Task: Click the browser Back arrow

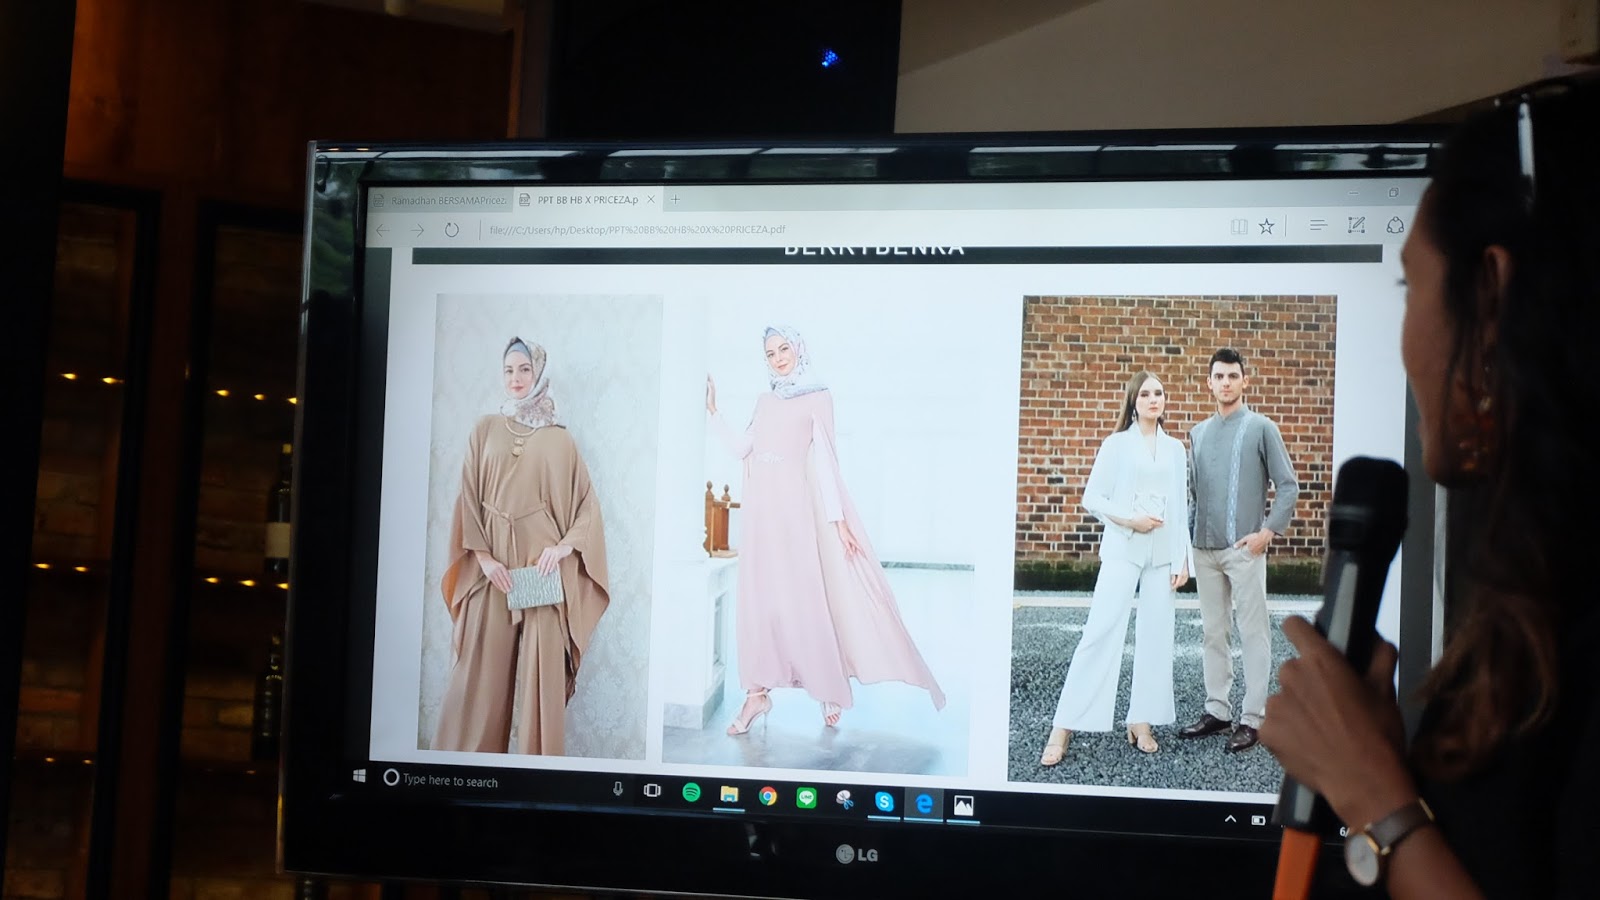Action: click(383, 230)
